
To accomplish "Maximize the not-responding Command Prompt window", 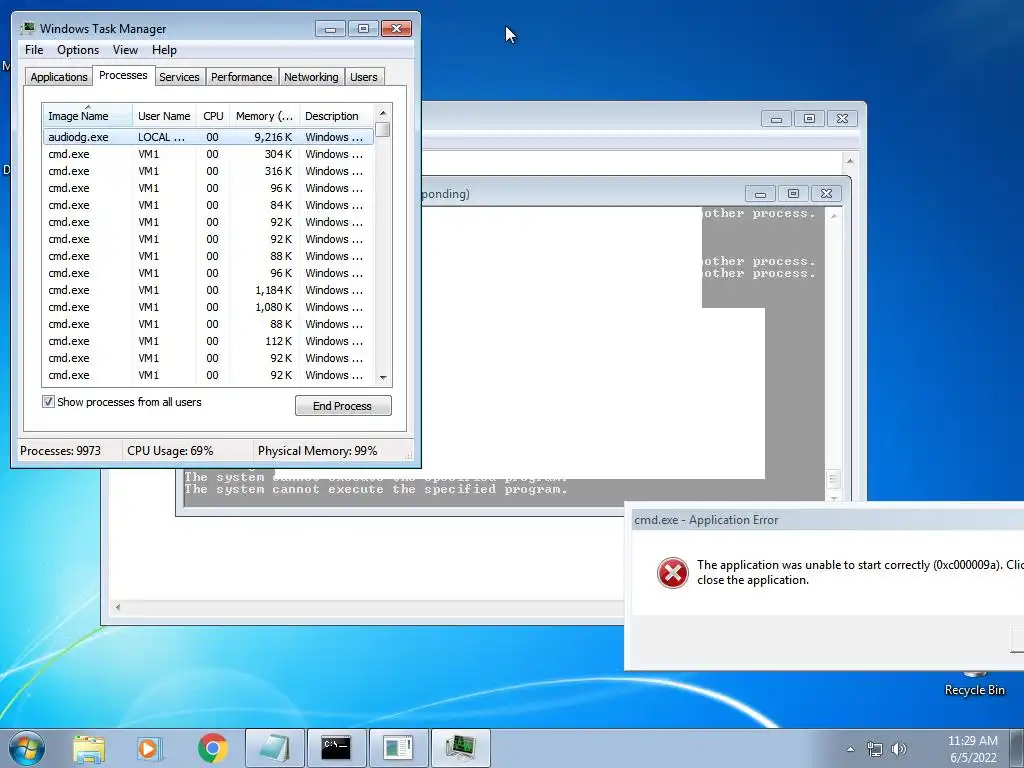I will pos(793,193).
